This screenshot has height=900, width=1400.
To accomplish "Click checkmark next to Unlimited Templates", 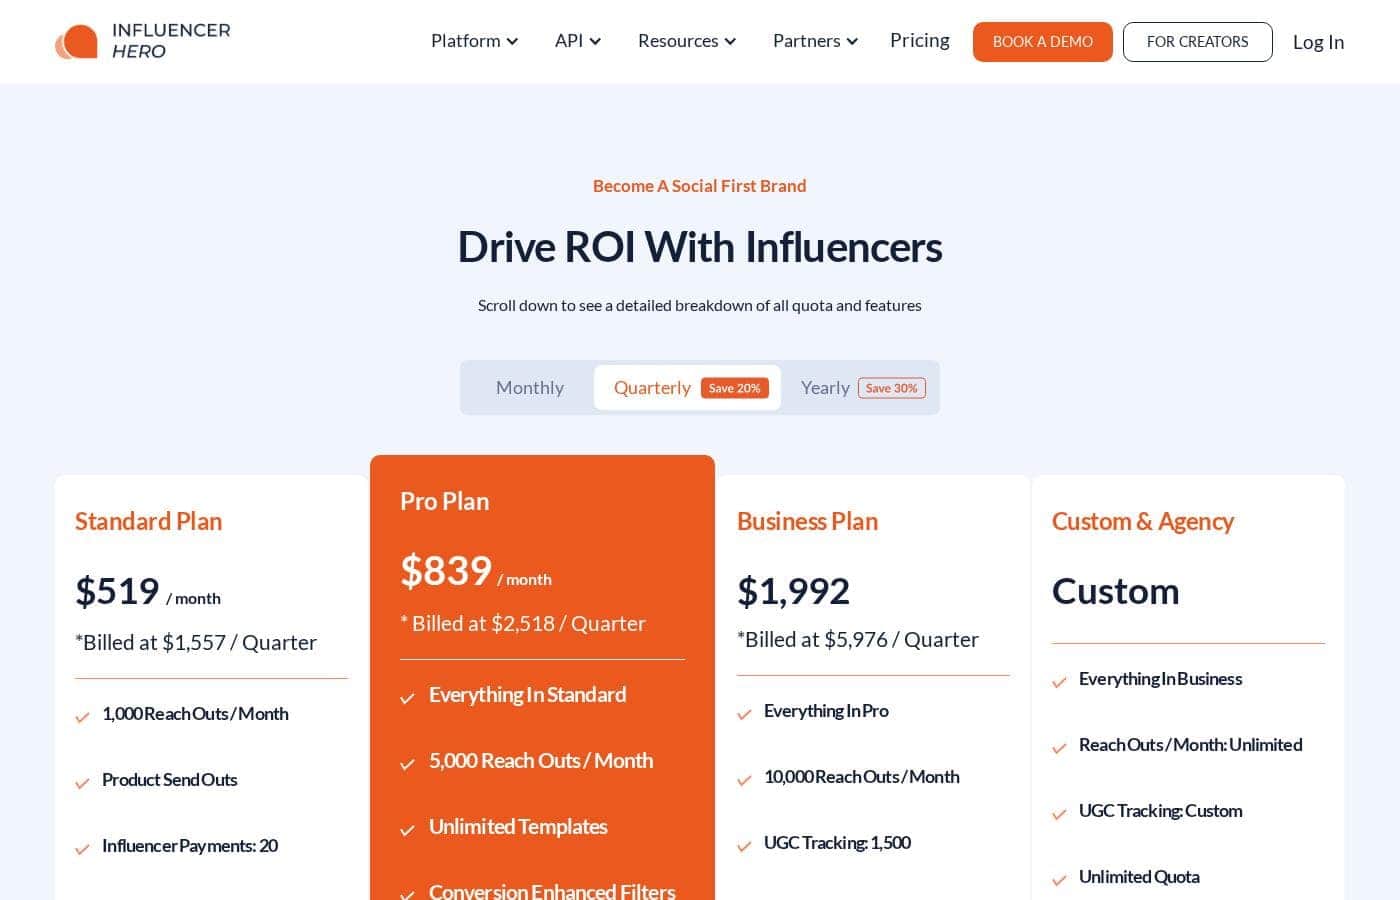I will (x=407, y=830).
